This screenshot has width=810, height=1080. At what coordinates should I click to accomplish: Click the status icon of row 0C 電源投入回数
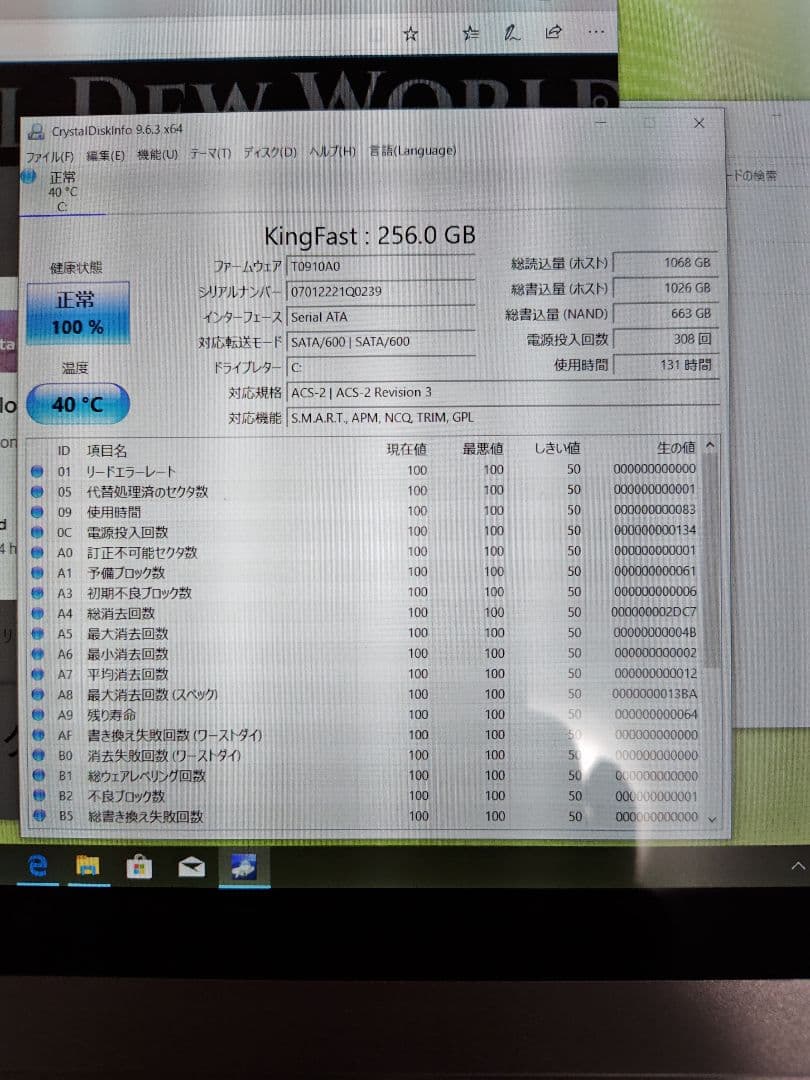37,532
